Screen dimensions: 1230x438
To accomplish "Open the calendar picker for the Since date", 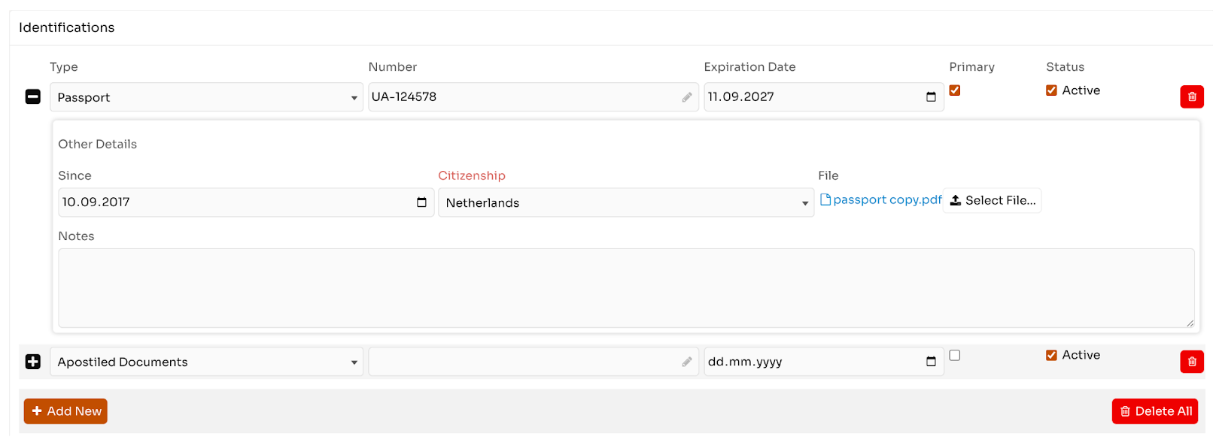I will pos(421,202).
